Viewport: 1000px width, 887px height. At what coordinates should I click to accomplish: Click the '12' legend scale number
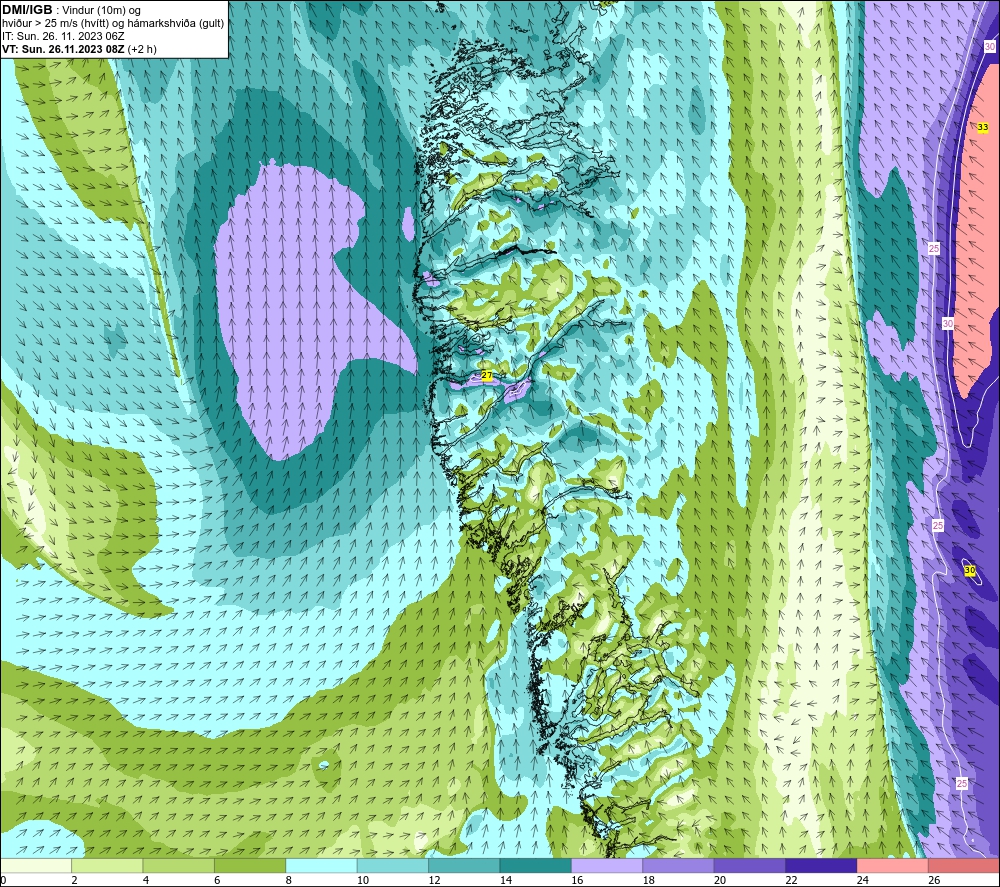tap(434, 880)
